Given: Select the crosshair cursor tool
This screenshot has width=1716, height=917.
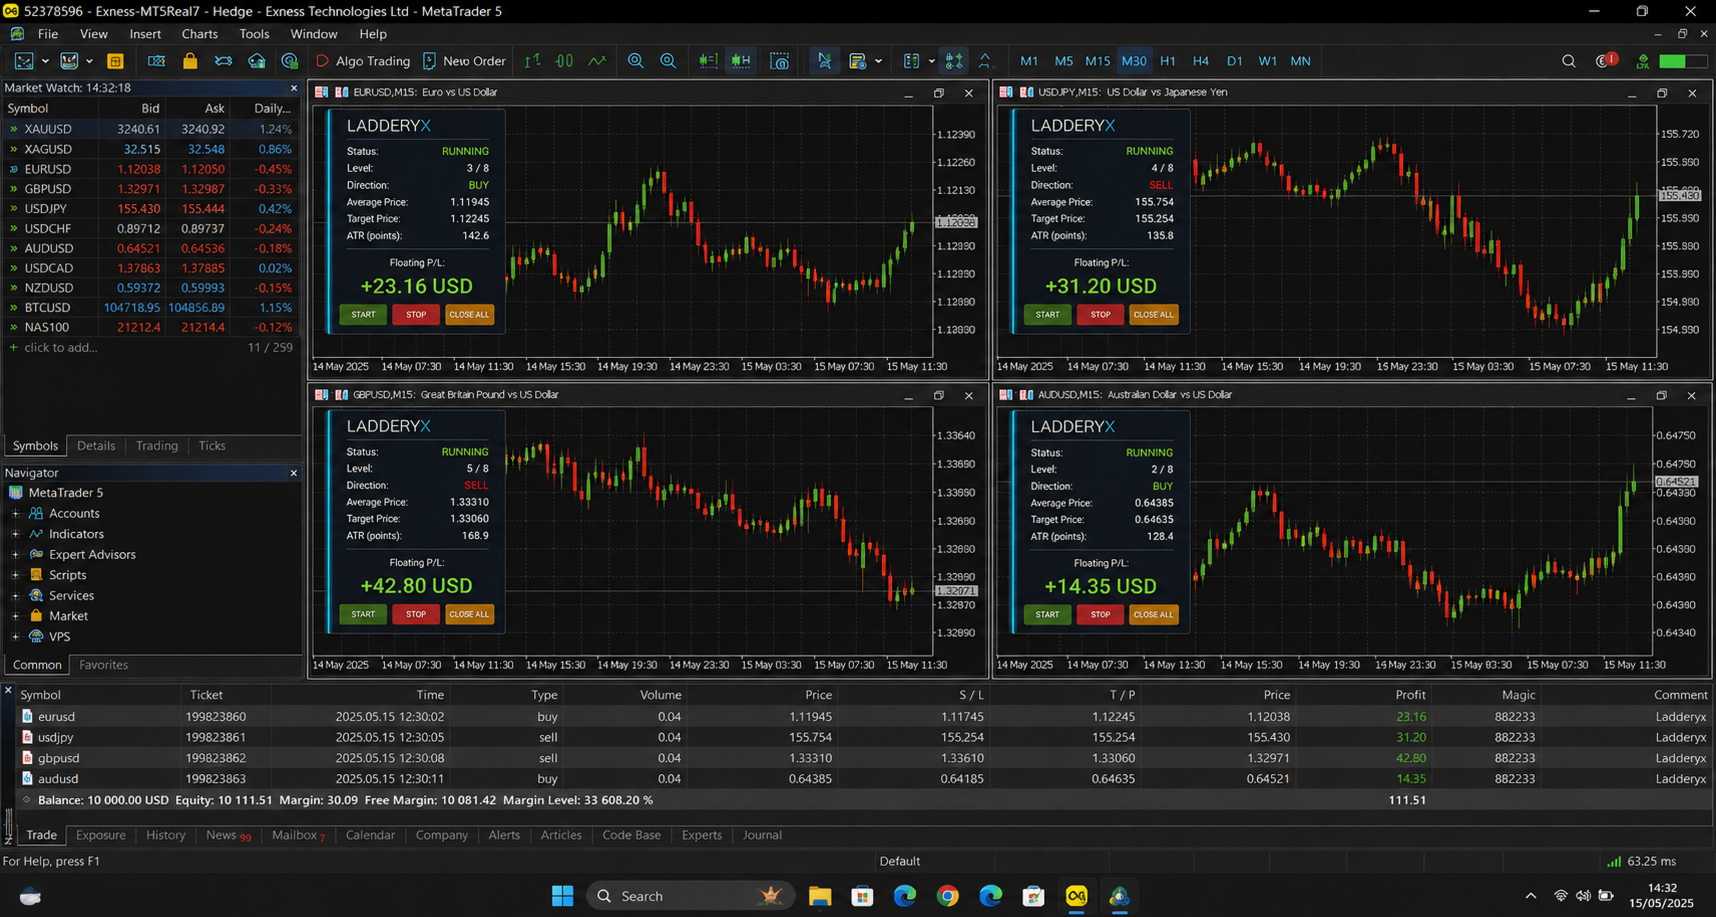Looking at the screenshot, I should pos(824,61).
